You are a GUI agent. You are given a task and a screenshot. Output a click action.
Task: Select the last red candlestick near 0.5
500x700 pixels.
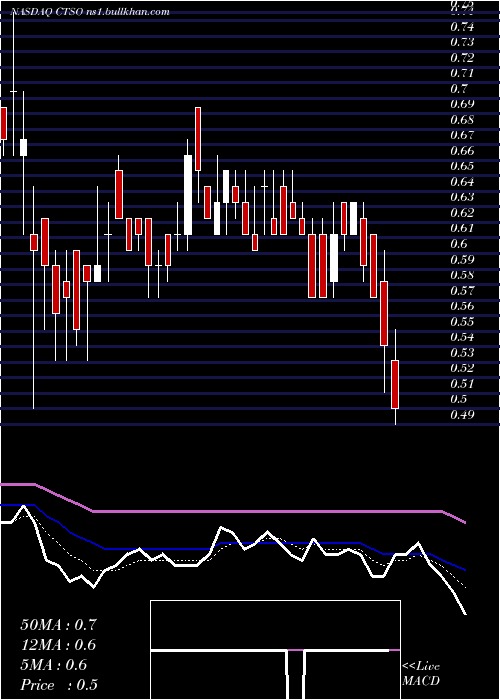coord(395,384)
